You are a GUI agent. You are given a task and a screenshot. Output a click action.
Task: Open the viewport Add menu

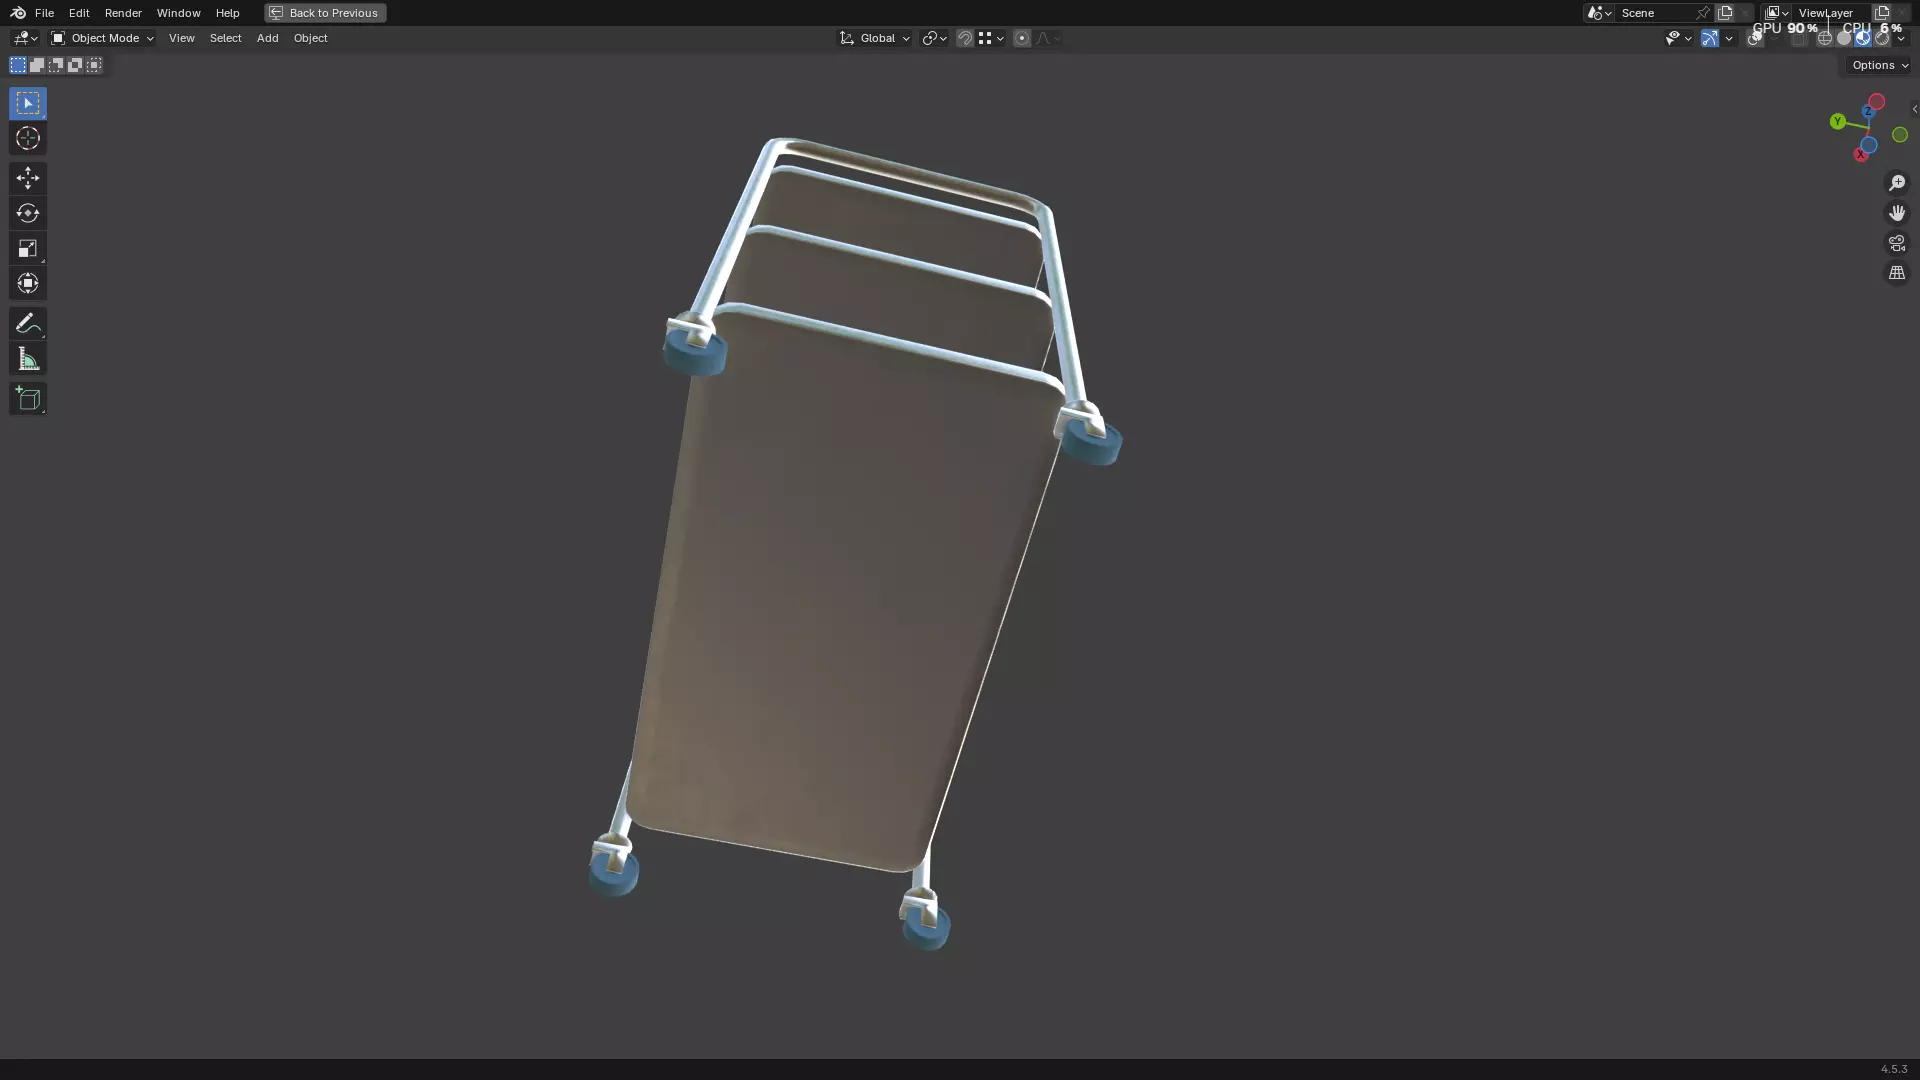point(267,38)
